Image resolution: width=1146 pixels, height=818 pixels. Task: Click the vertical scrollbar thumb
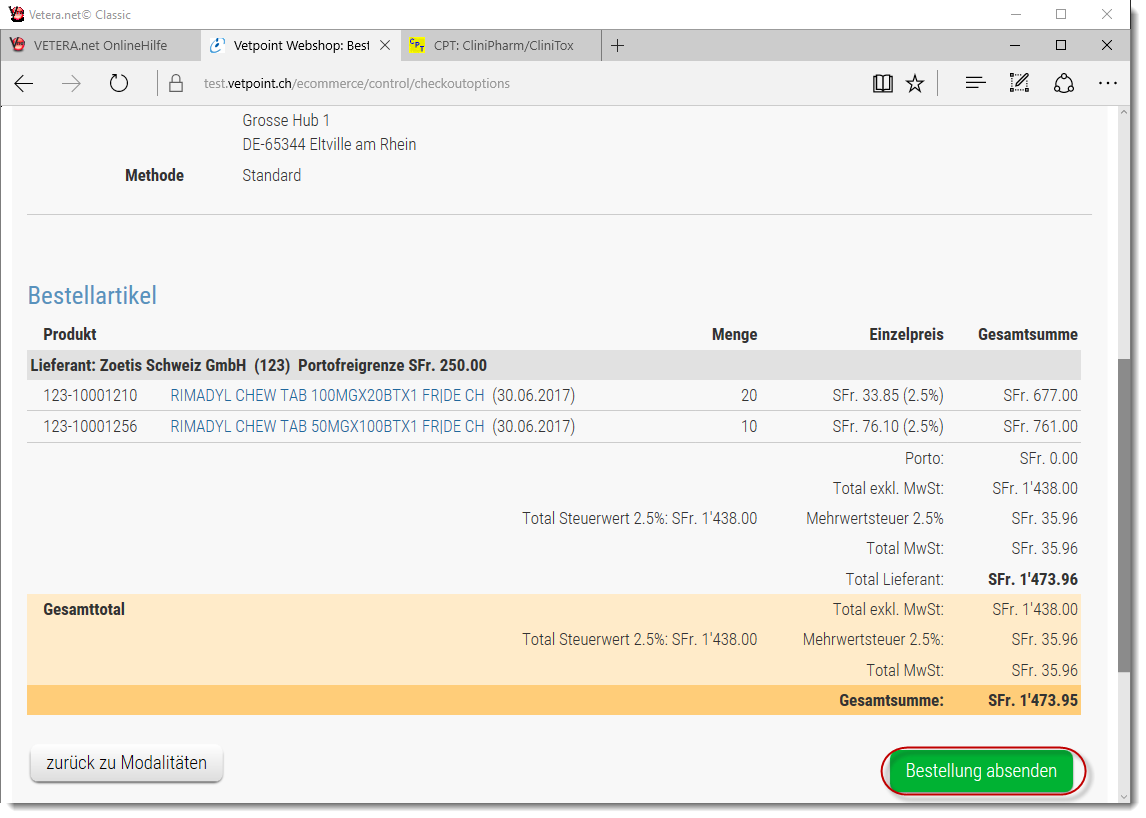point(1125,515)
